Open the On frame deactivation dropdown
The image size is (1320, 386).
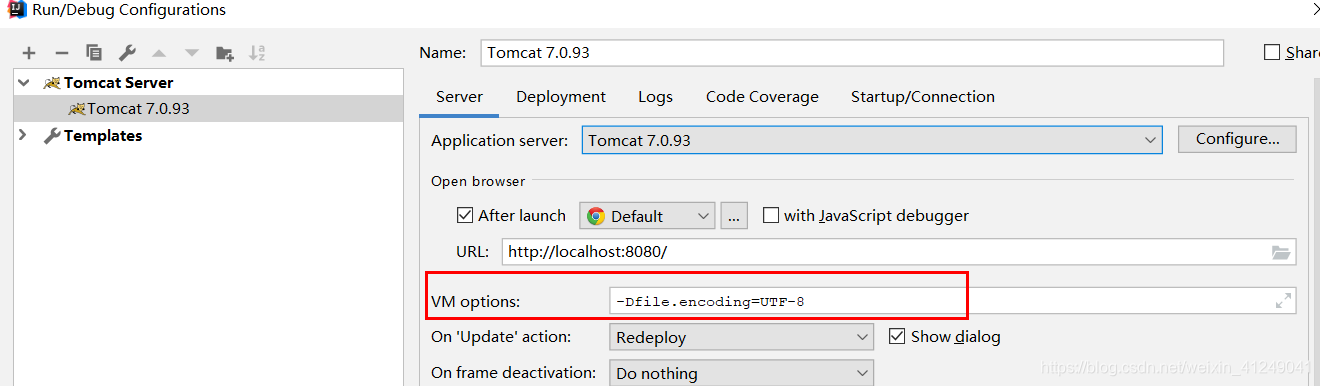741,373
